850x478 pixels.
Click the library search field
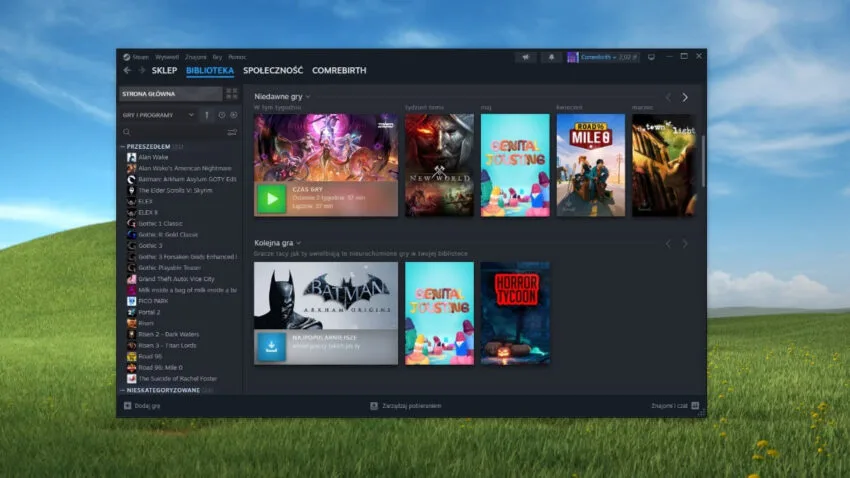tap(179, 132)
